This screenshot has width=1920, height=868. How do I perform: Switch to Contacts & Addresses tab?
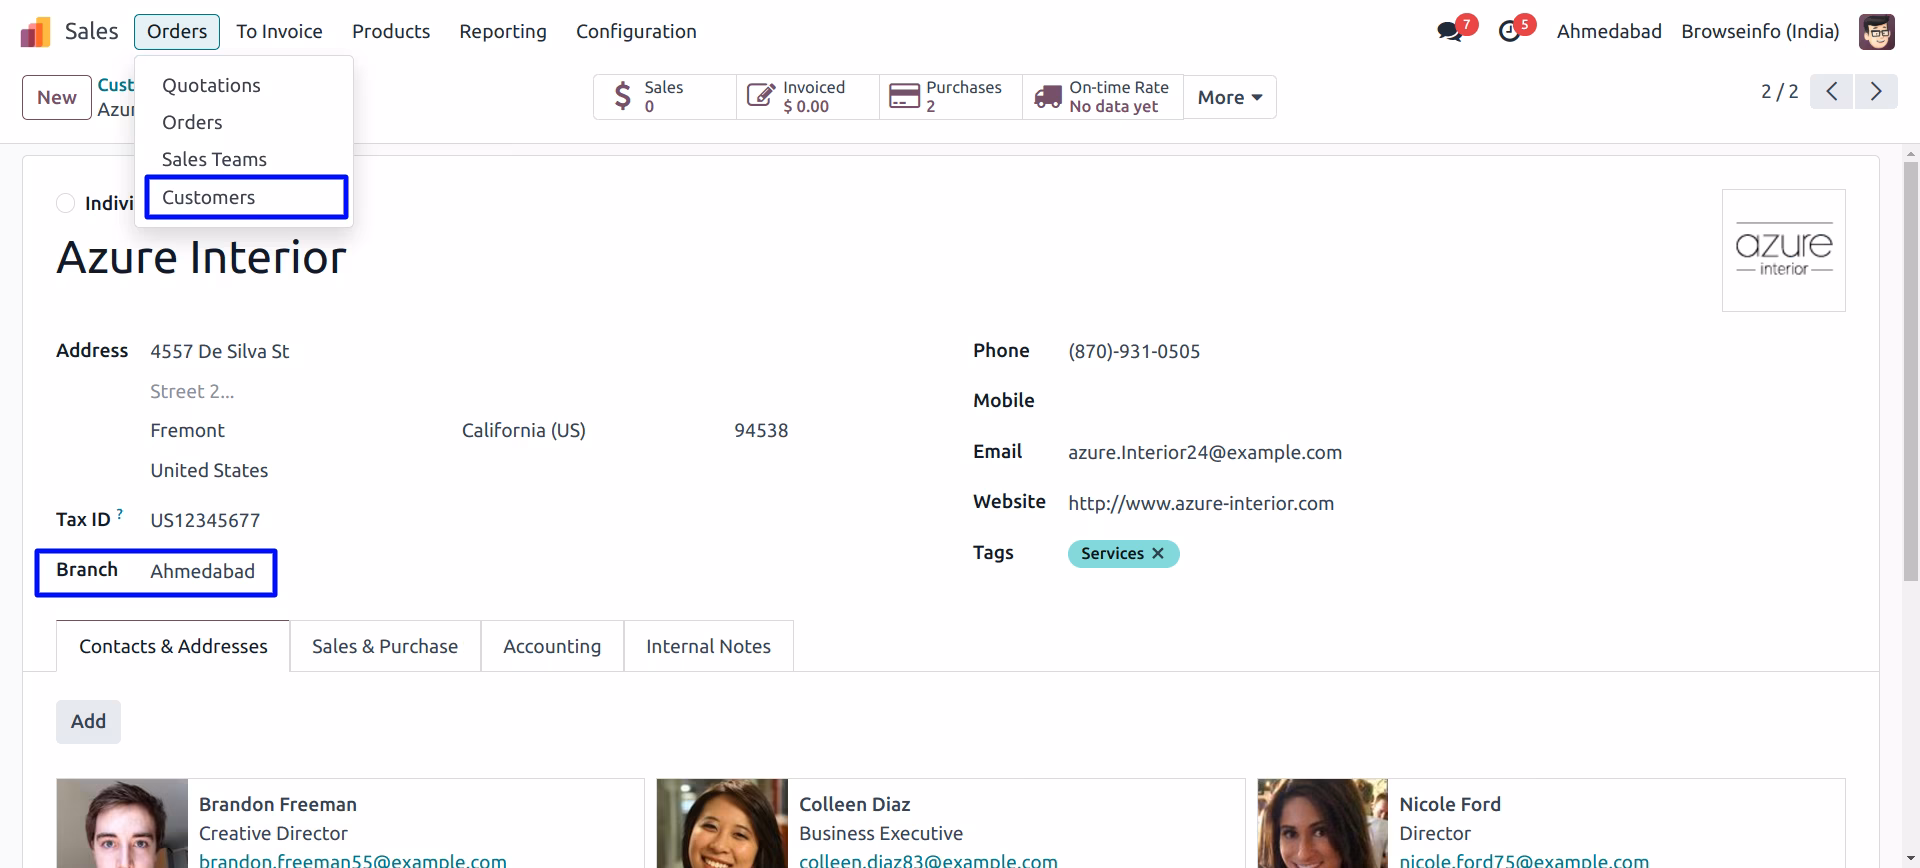[173, 646]
